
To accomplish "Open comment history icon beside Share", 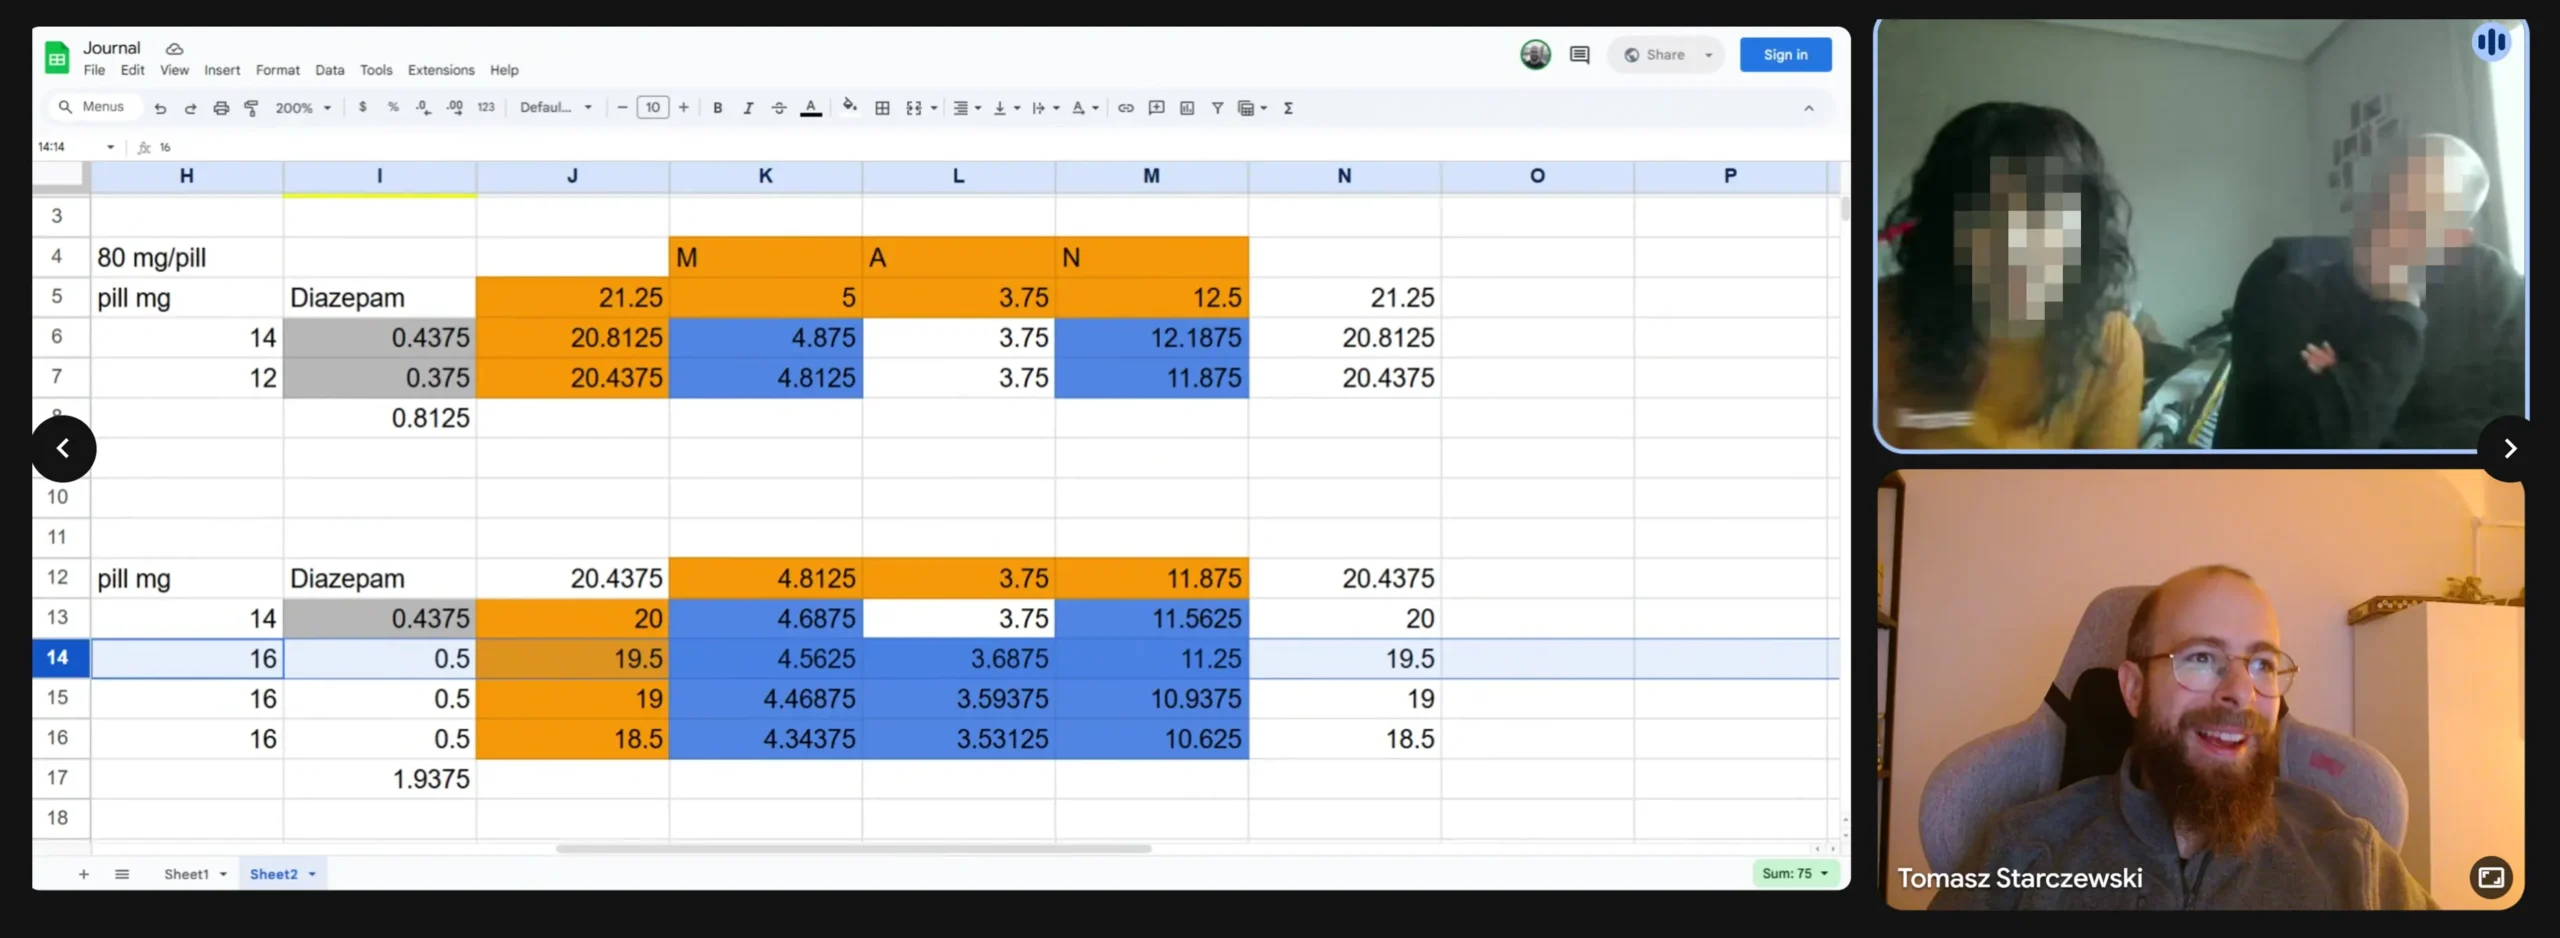I will [x=1579, y=55].
